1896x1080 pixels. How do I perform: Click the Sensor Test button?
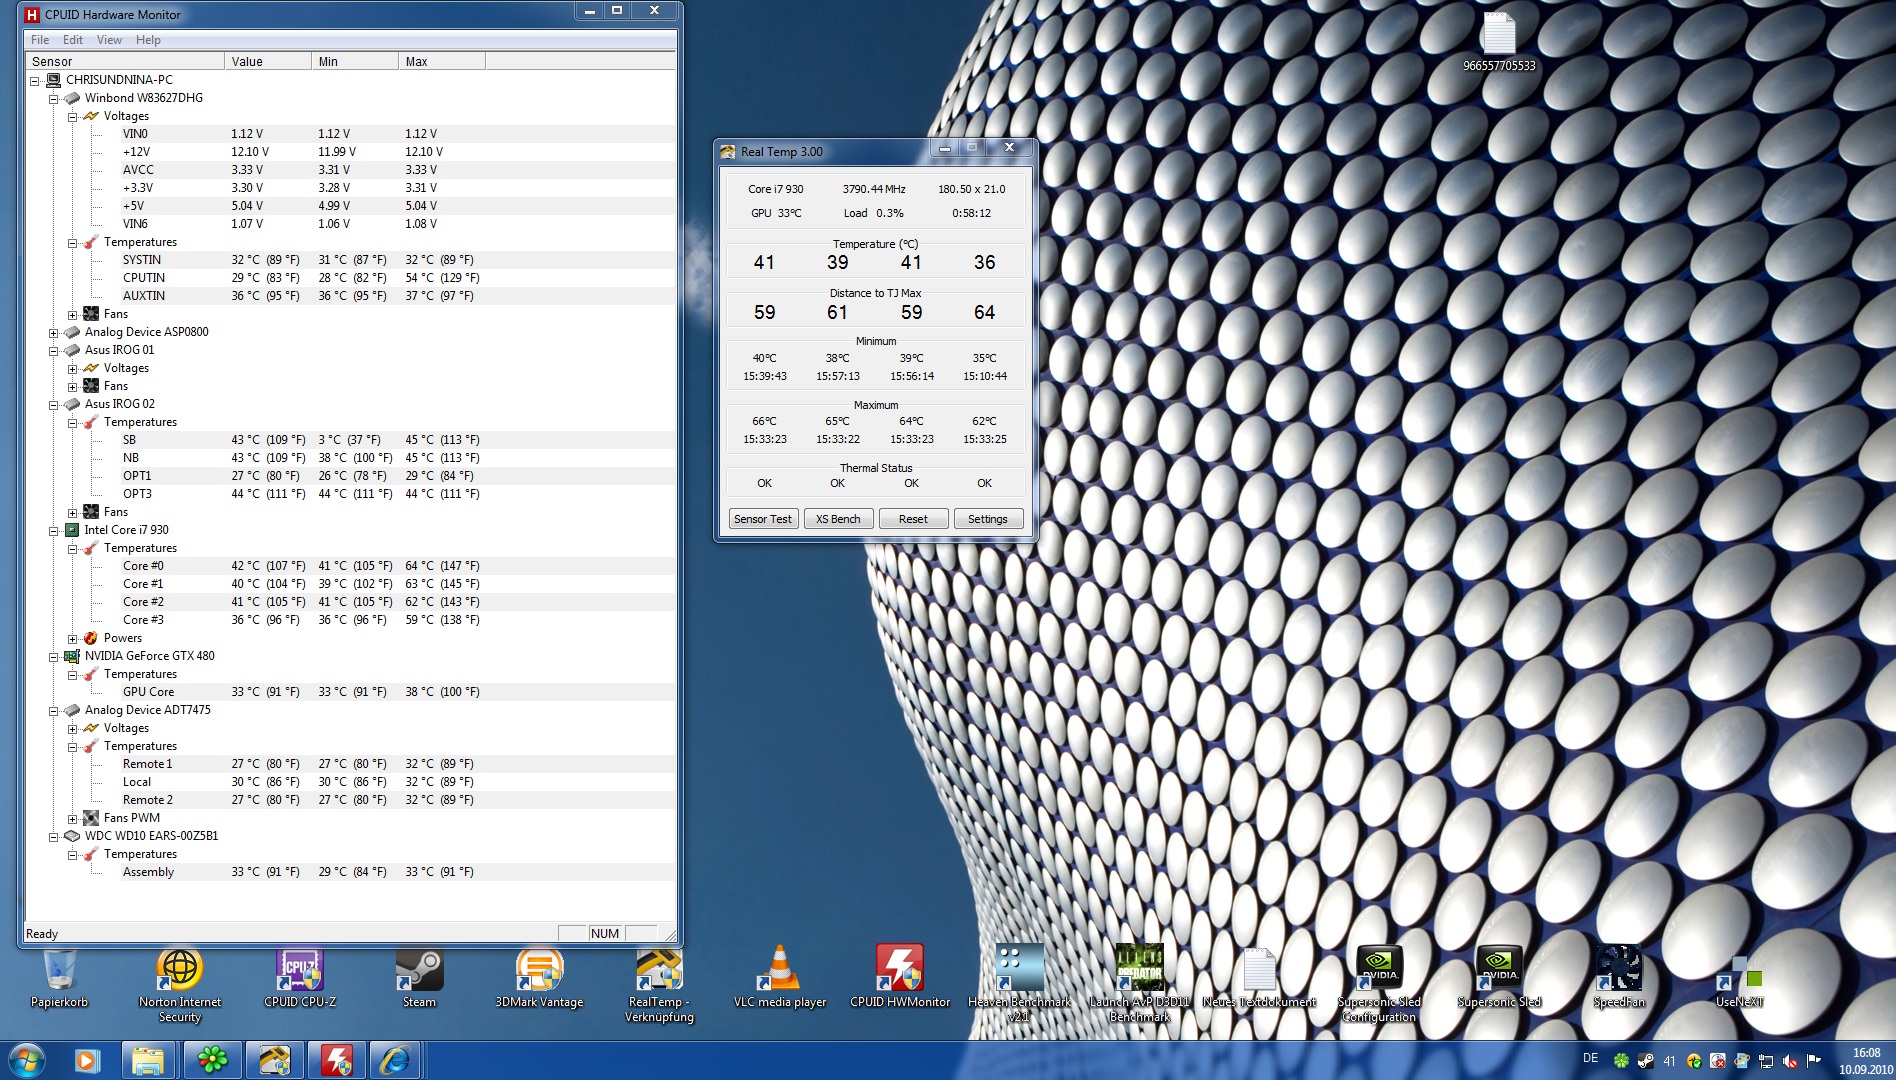(762, 519)
